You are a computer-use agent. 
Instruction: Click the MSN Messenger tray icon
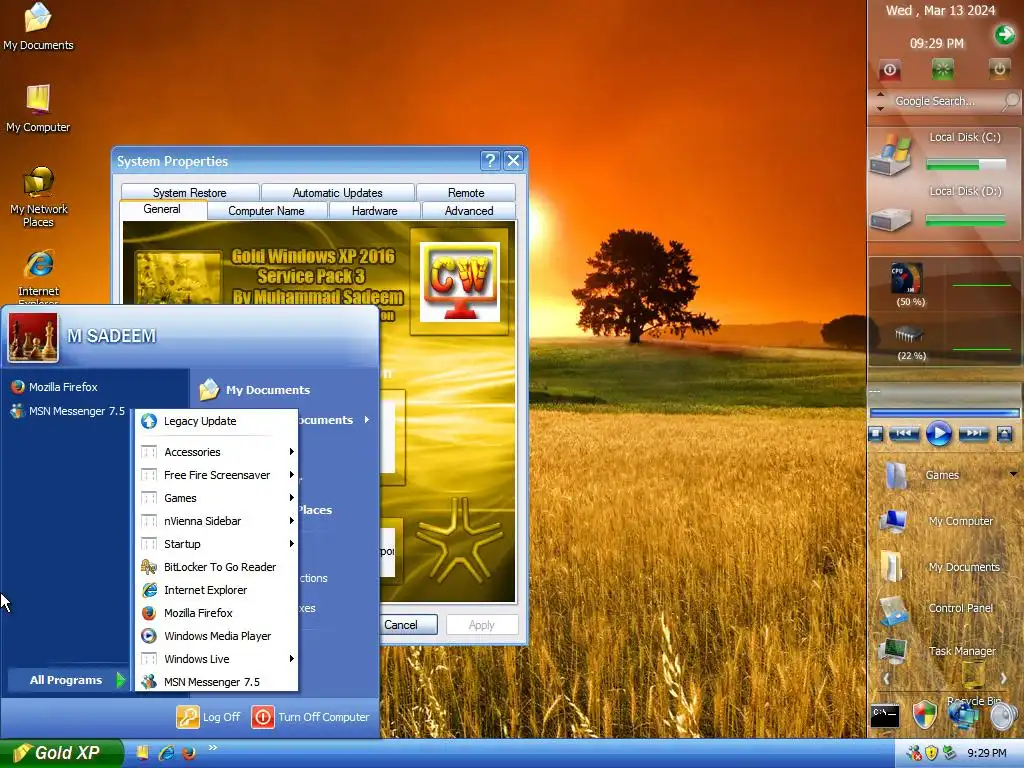click(x=914, y=753)
